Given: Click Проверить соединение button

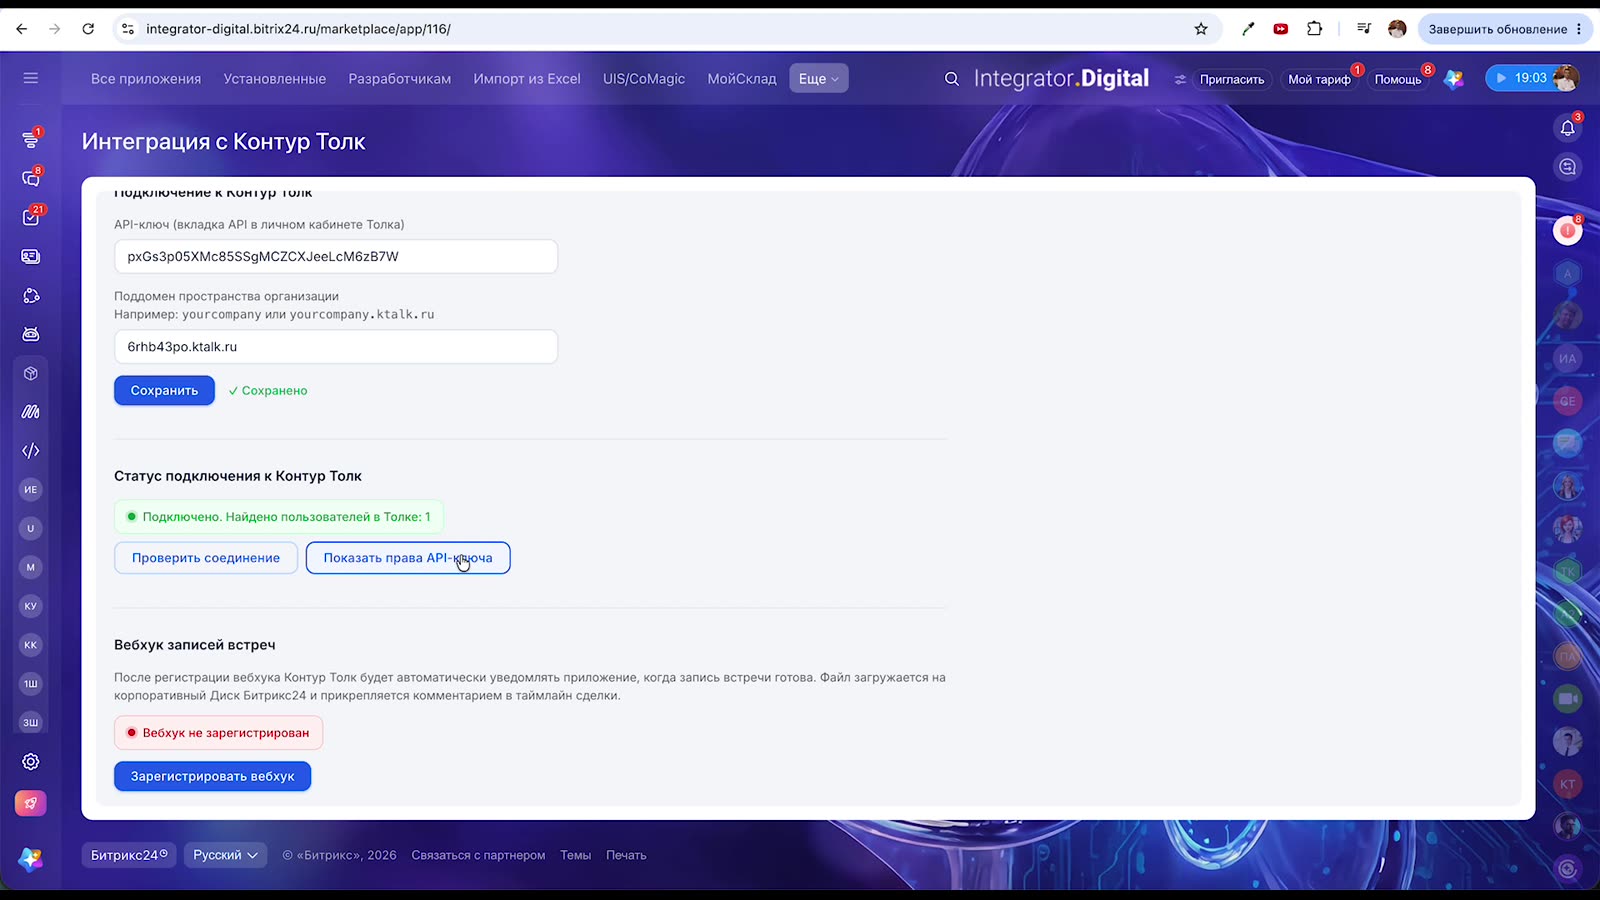Looking at the screenshot, I should pyautogui.click(x=206, y=558).
